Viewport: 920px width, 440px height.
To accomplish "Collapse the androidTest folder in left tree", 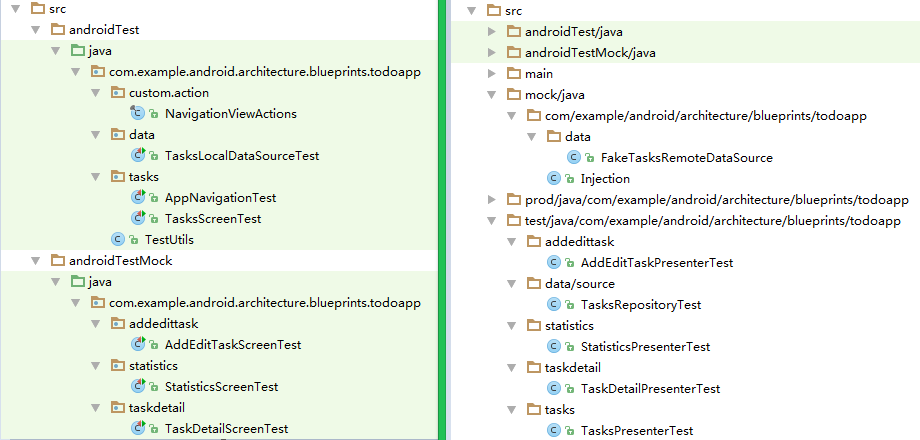I will [x=35, y=30].
